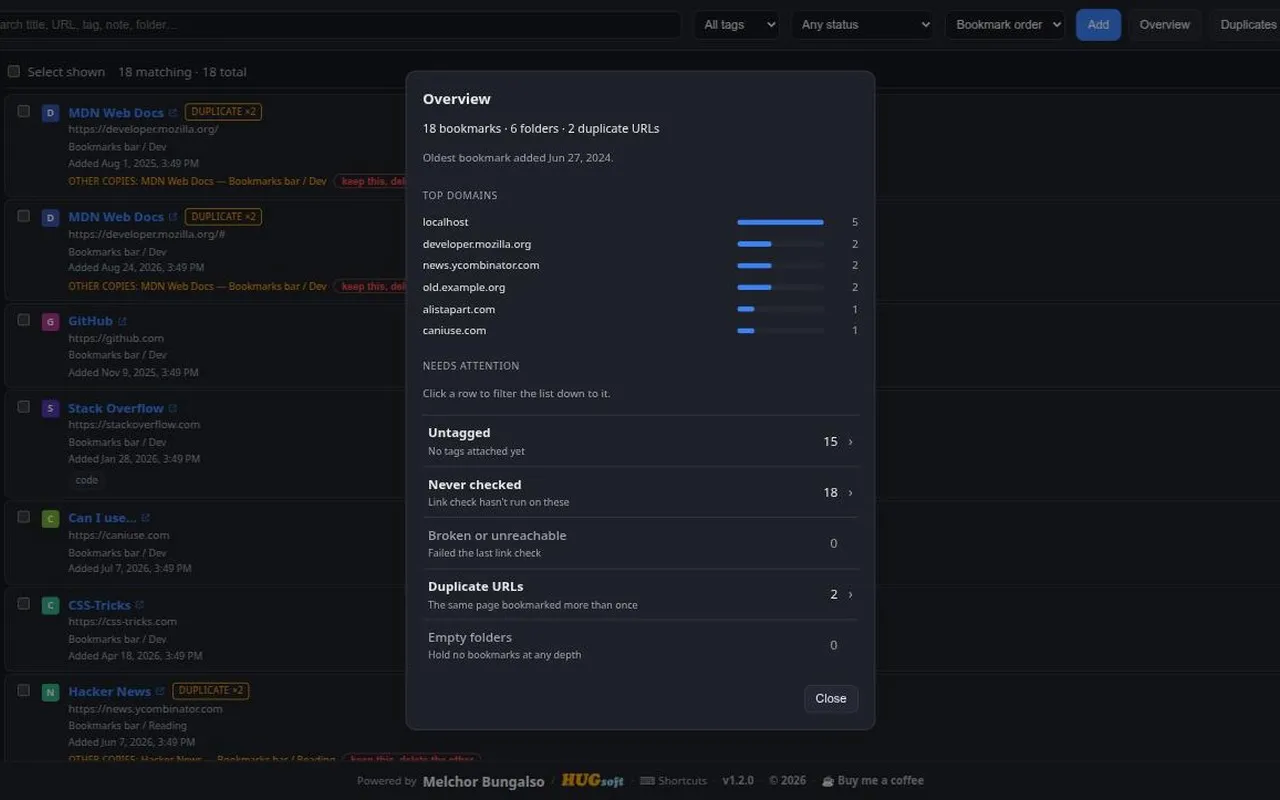
Task: Click the Can I use... external link icon
Action: tap(145, 518)
